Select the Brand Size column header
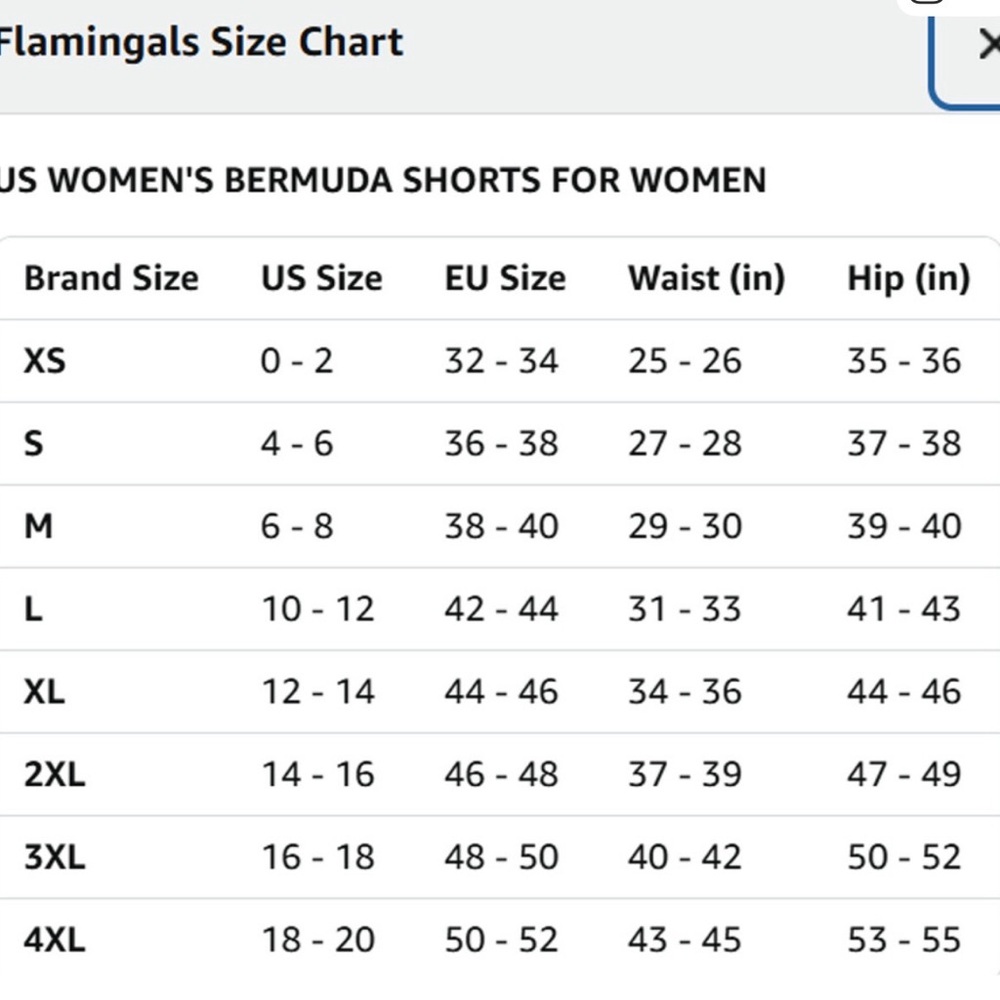 (111, 278)
